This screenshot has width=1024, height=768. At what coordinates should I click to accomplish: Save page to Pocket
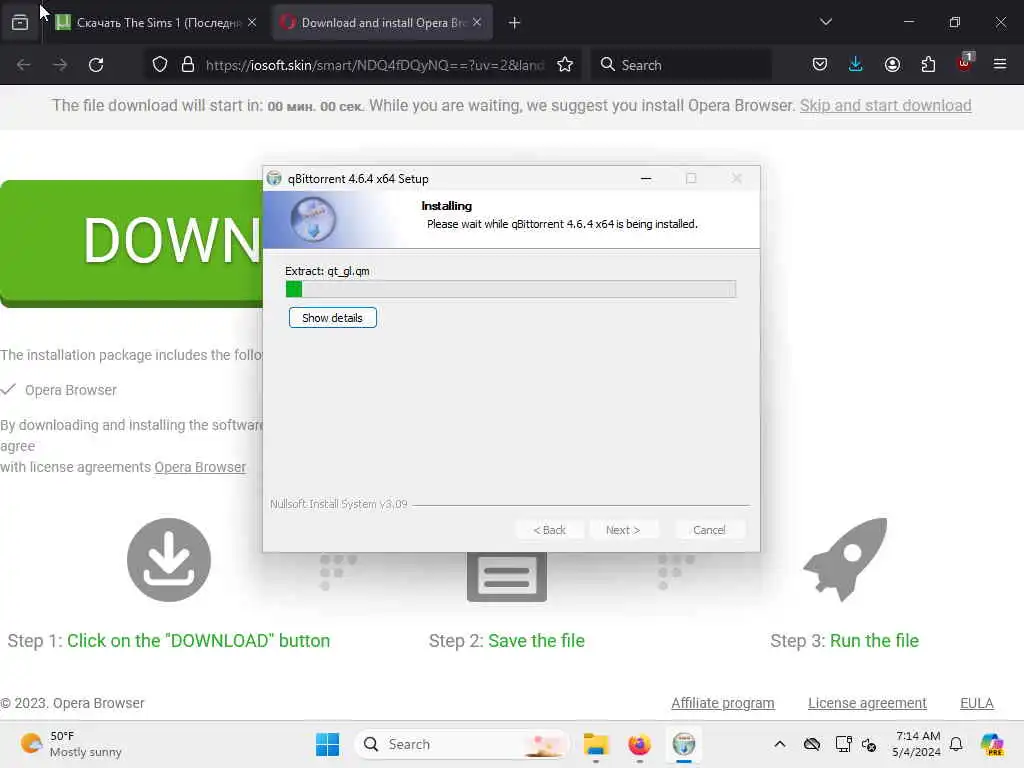click(820, 65)
